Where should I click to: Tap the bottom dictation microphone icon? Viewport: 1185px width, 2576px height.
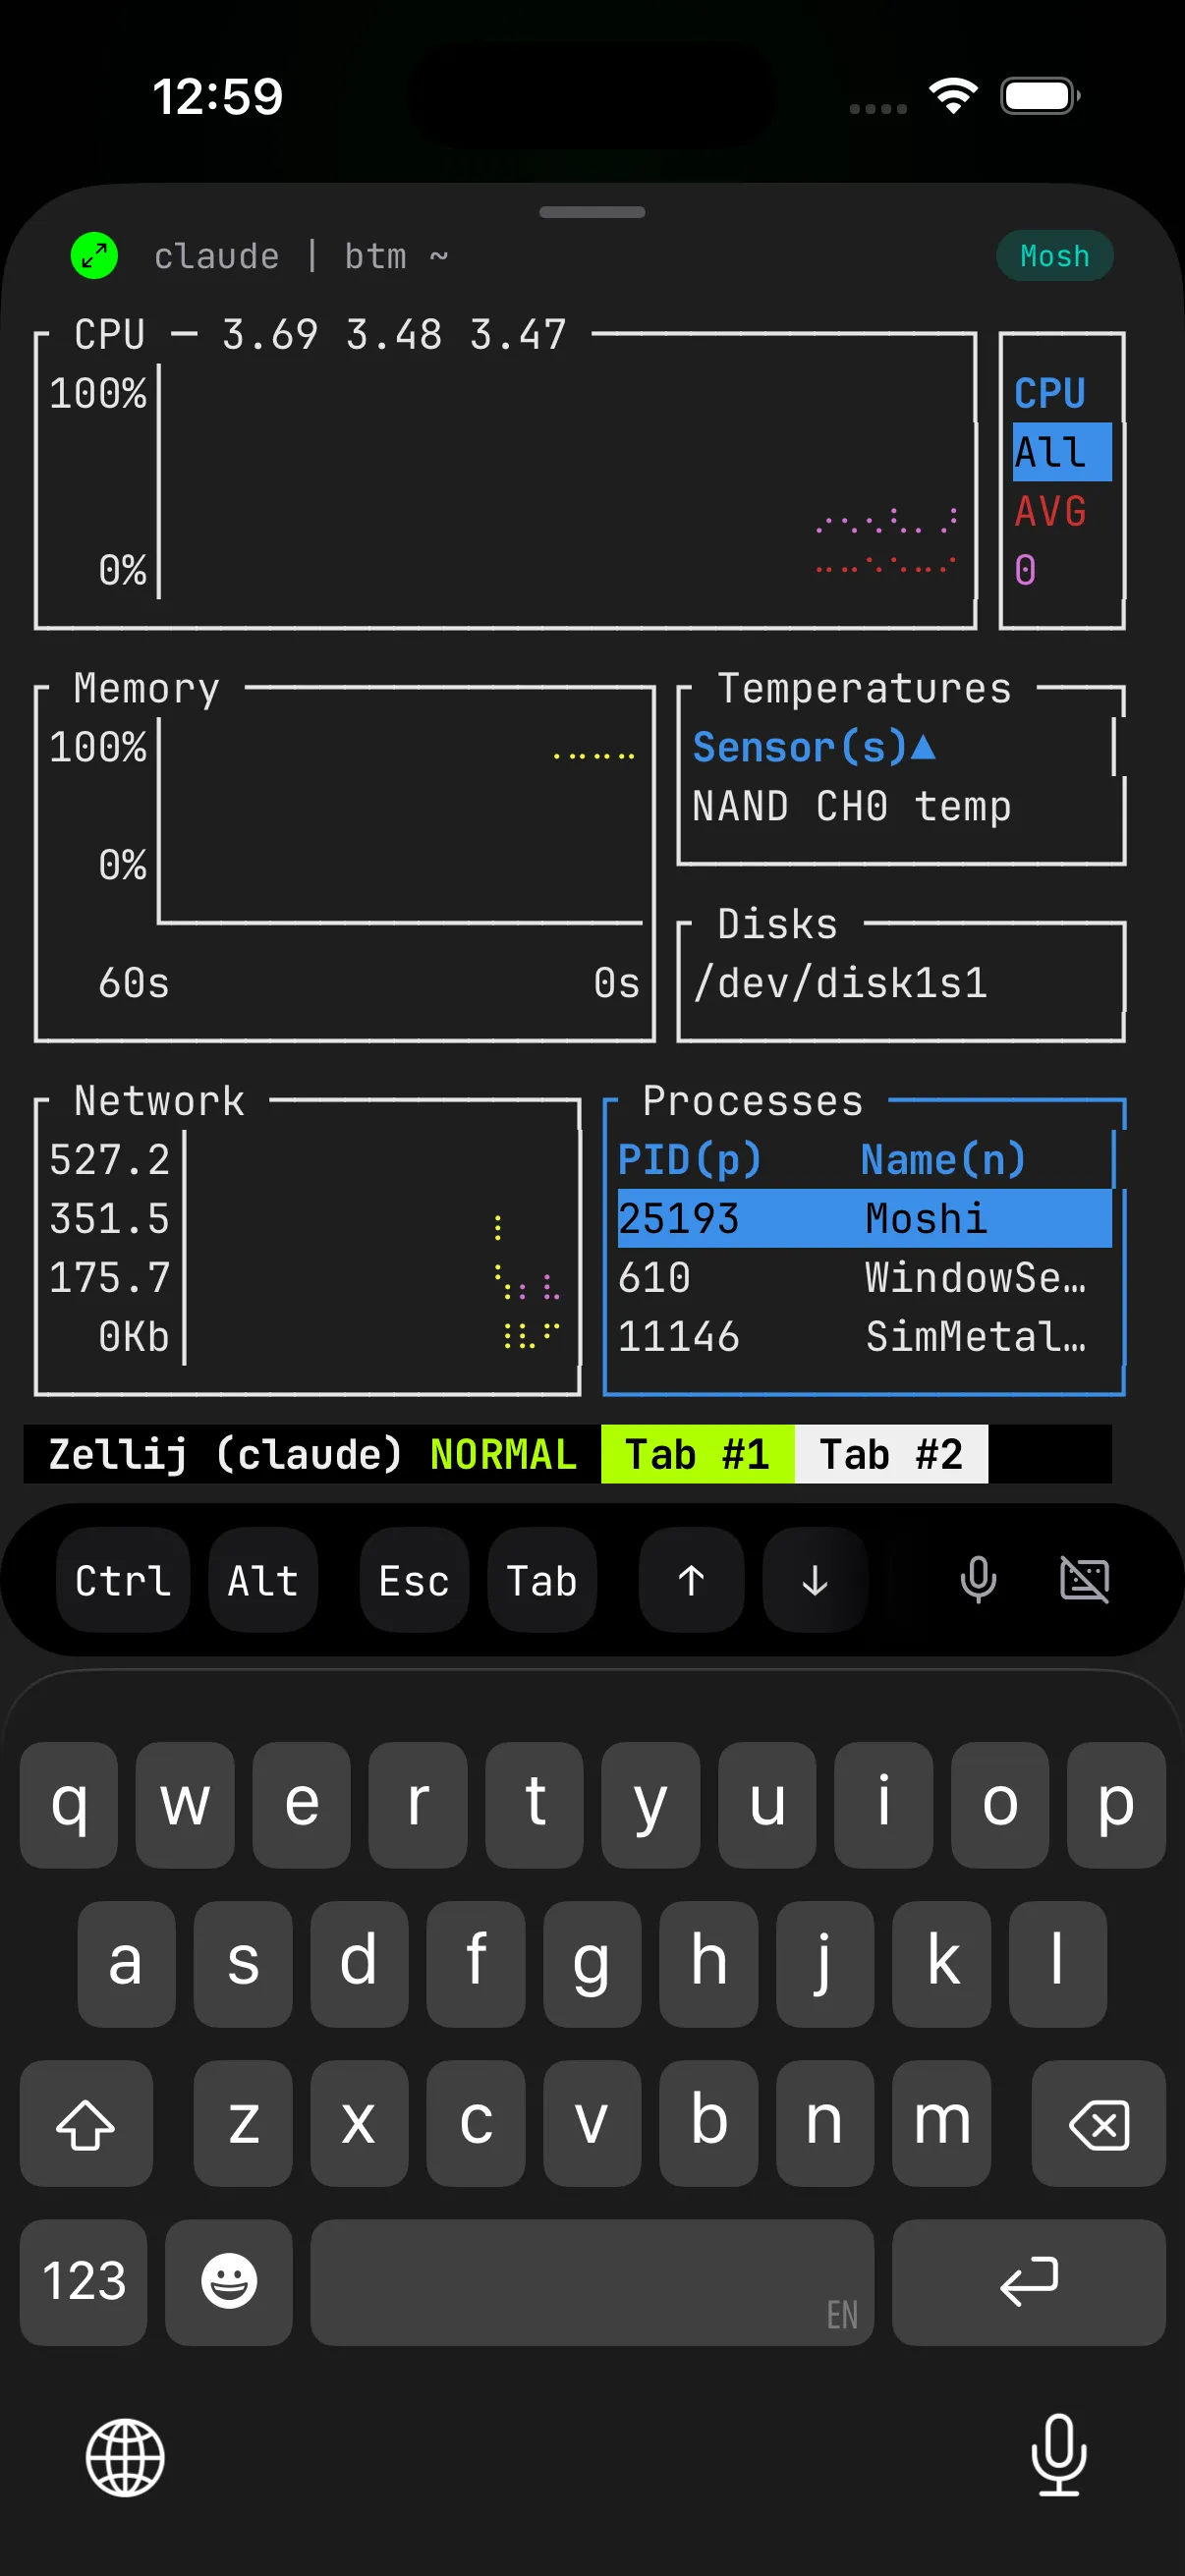[x=1059, y=2455]
